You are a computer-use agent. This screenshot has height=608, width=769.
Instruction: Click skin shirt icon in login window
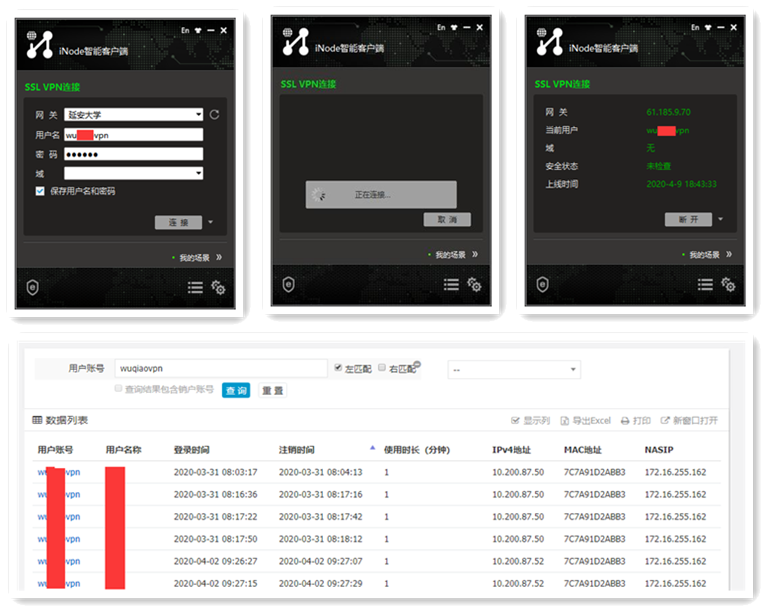[x=198, y=30]
